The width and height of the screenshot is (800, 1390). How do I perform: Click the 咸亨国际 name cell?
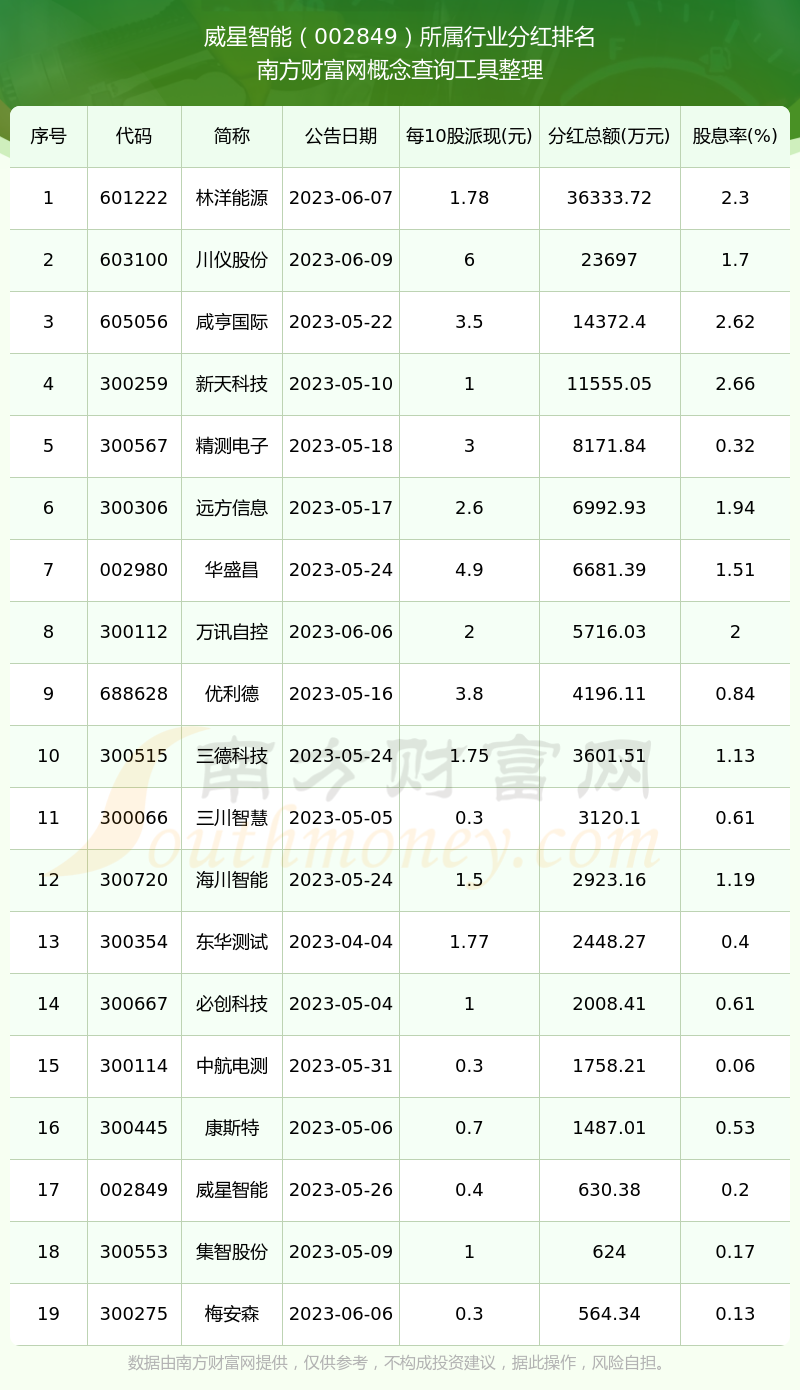(232, 322)
